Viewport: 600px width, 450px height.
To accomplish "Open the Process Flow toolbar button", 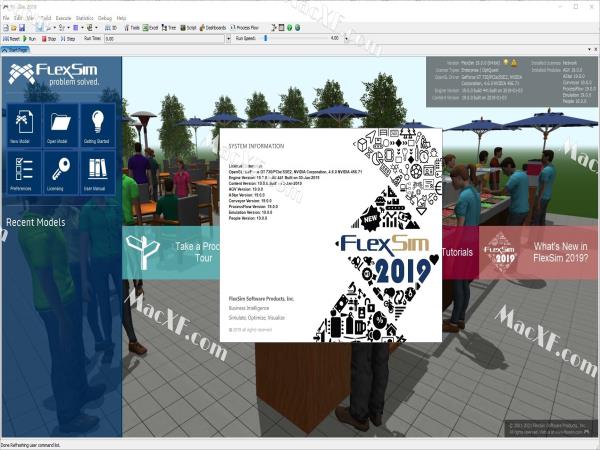I will tap(245, 28).
